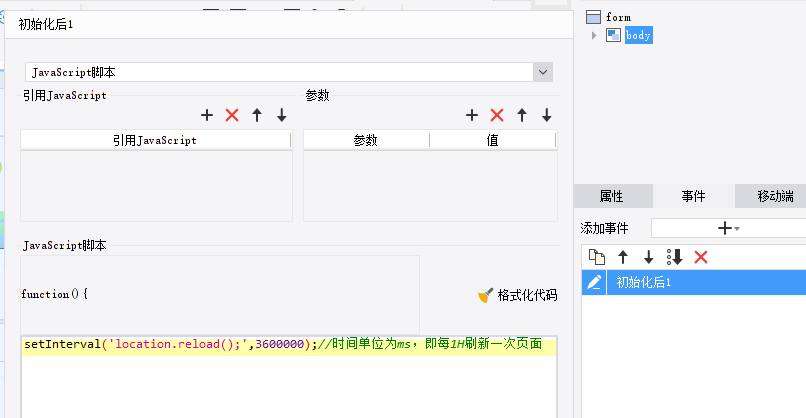Expand the body node in tree
This screenshot has width=806, height=418.
[595, 36]
